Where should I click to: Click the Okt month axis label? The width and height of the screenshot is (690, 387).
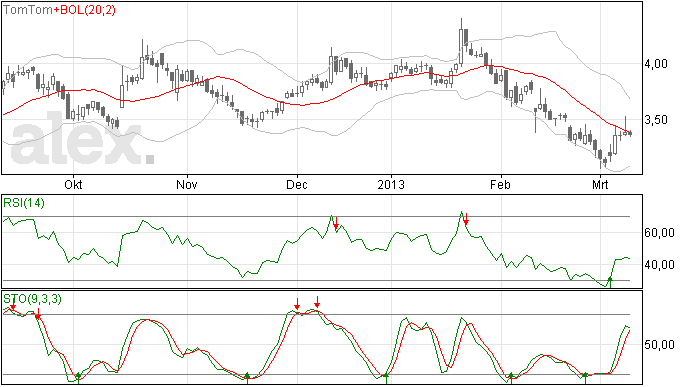pos(73,184)
